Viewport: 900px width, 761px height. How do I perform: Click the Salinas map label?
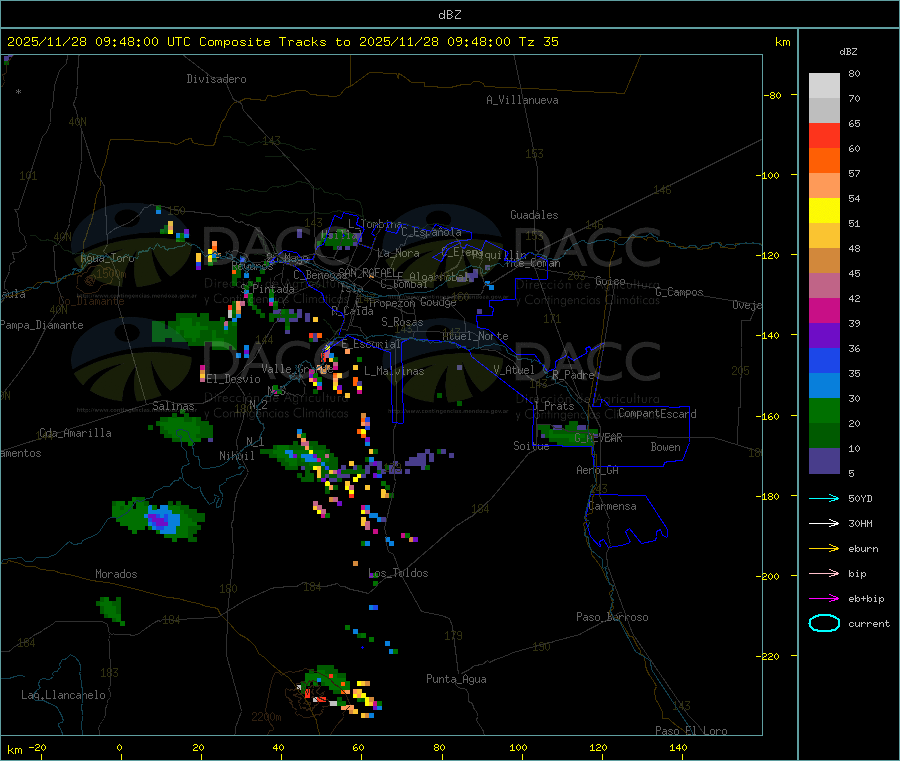pyautogui.click(x=173, y=406)
